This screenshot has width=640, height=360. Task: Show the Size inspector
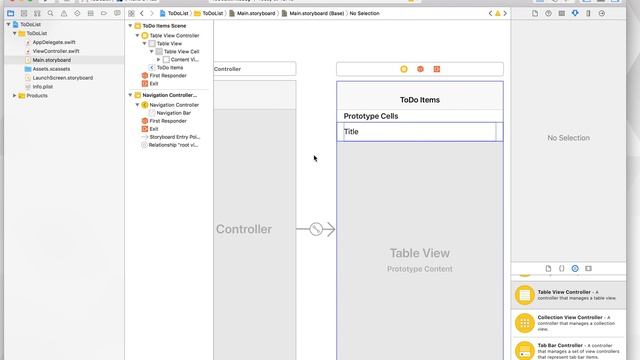[588, 13]
